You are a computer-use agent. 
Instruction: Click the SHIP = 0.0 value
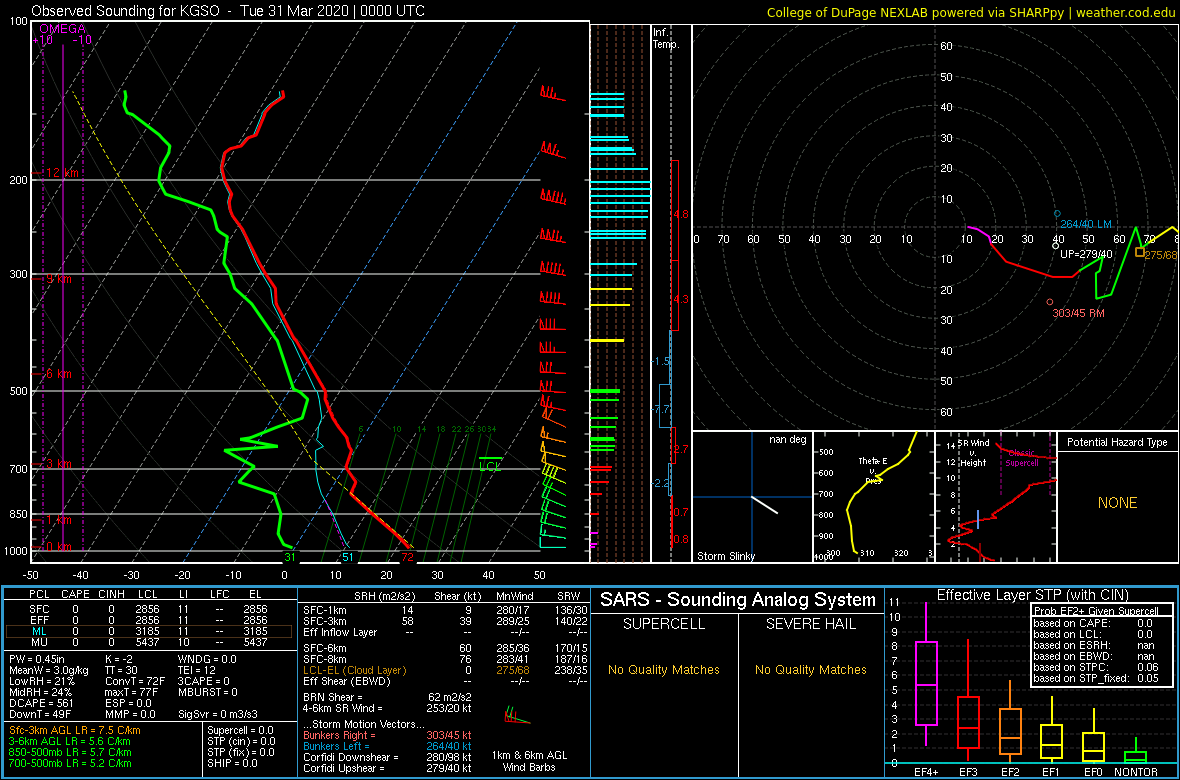point(233,763)
